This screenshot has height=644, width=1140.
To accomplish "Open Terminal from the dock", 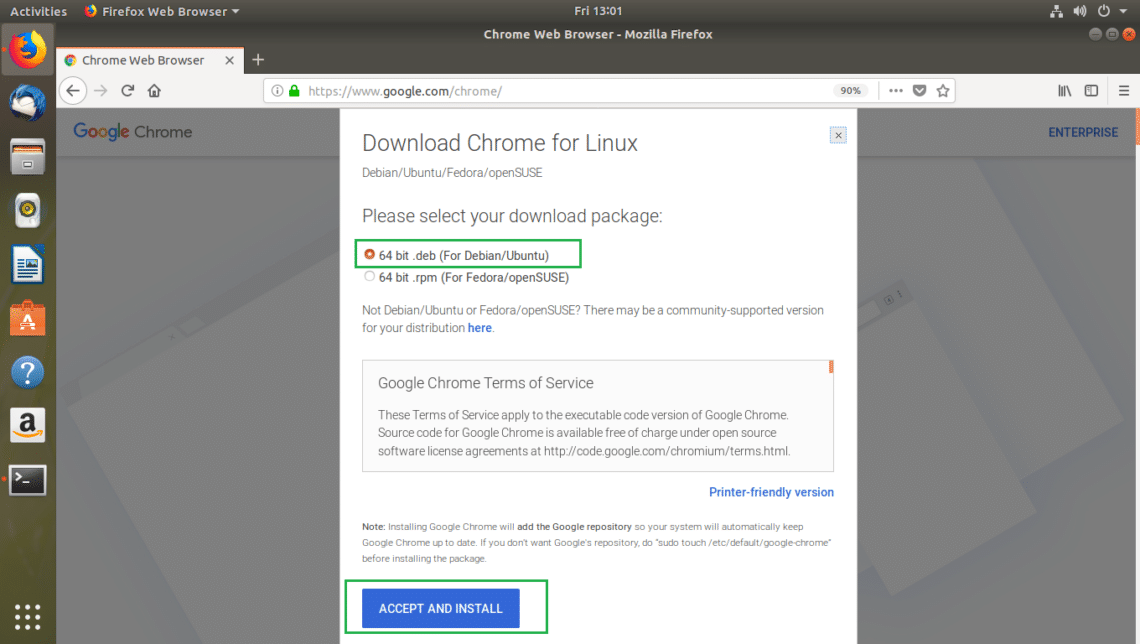I will click(28, 481).
